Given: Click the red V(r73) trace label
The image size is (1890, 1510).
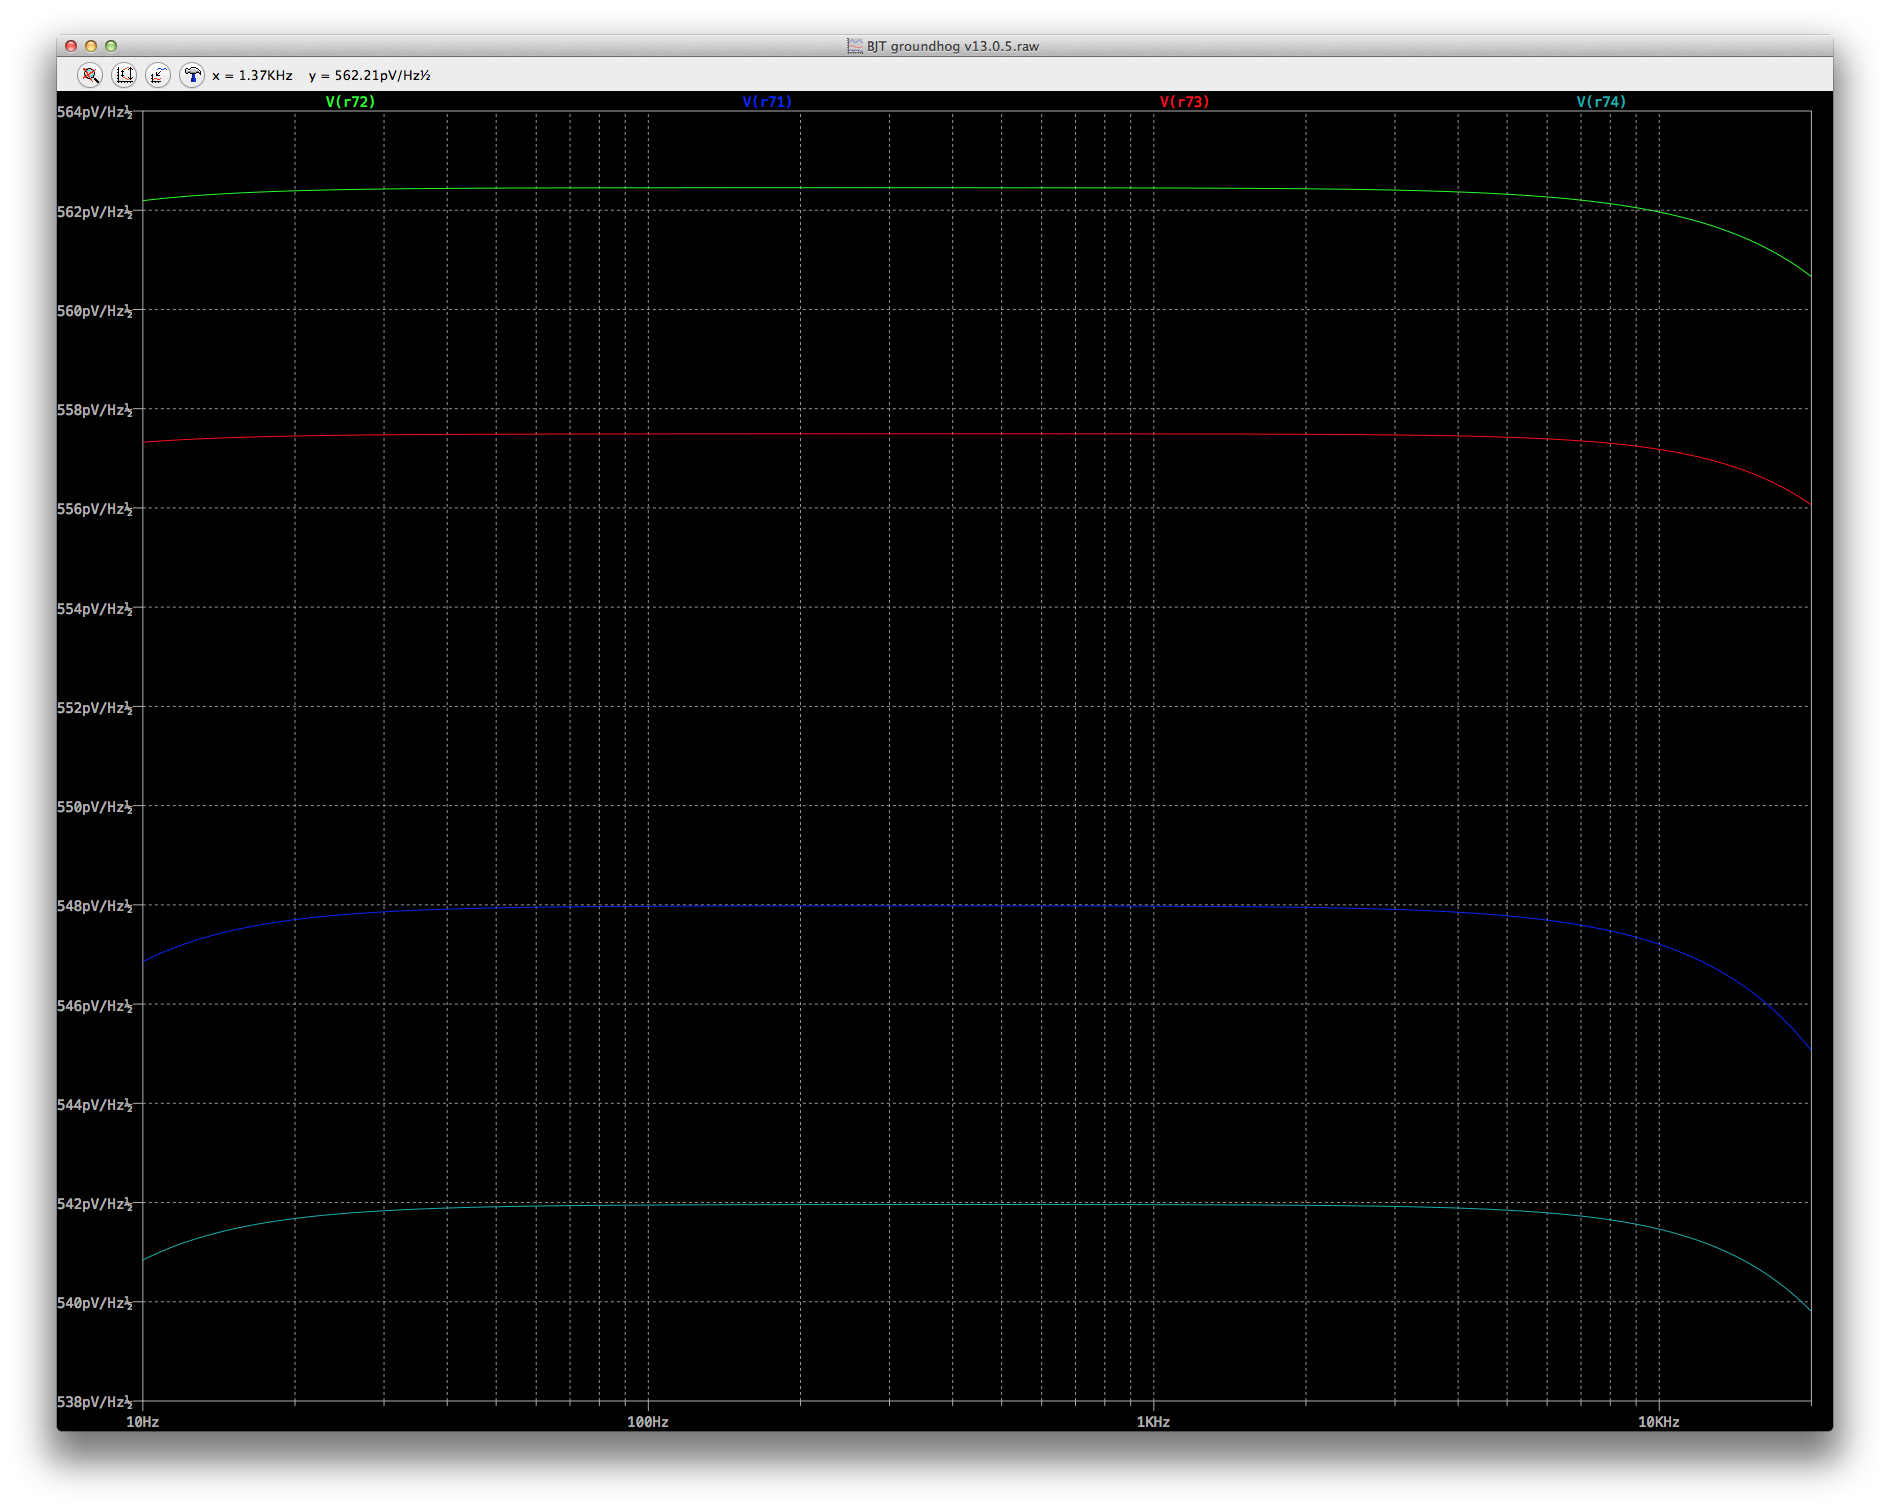Looking at the screenshot, I should pyautogui.click(x=1184, y=102).
